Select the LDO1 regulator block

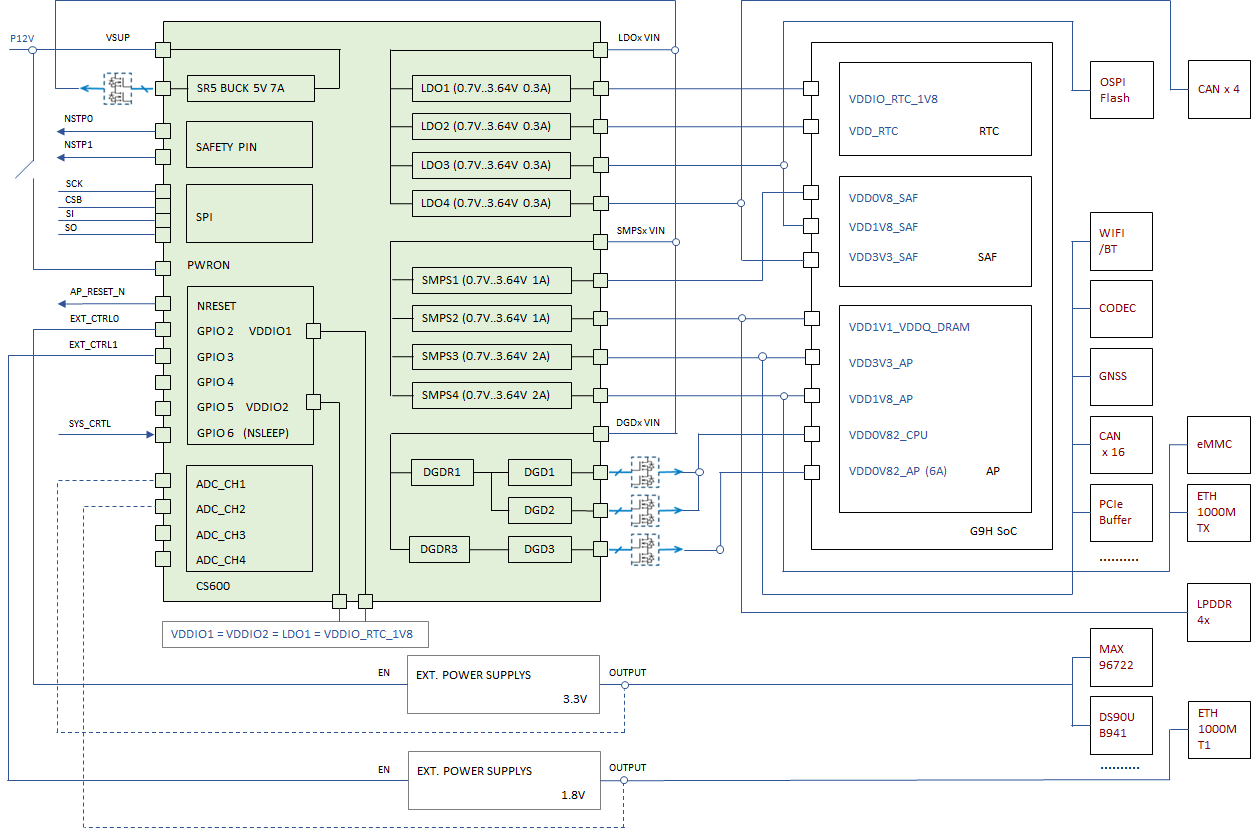tap(491, 88)
